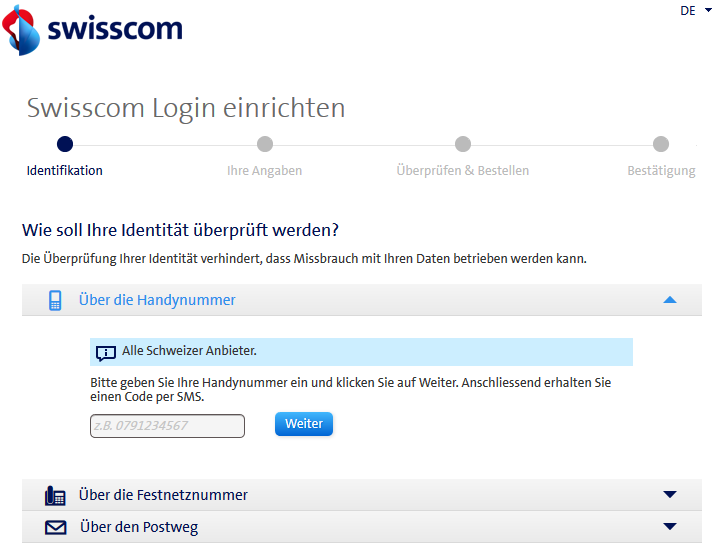
Task: Click the Swisscom logo
Action: coord(94,28)
